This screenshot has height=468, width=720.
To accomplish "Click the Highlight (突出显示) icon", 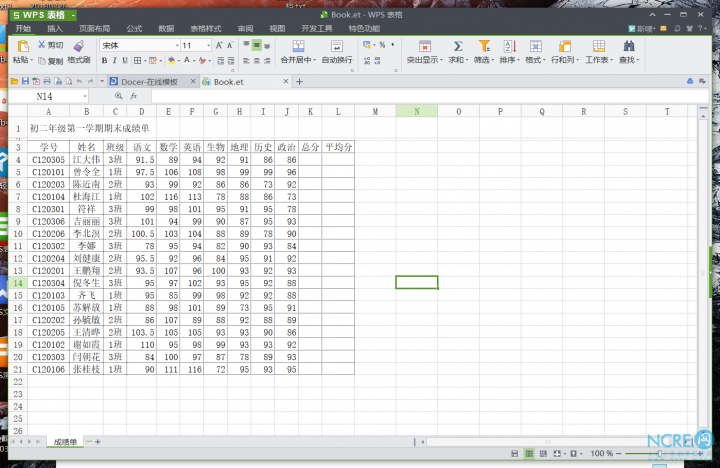I will click(425, 46).
